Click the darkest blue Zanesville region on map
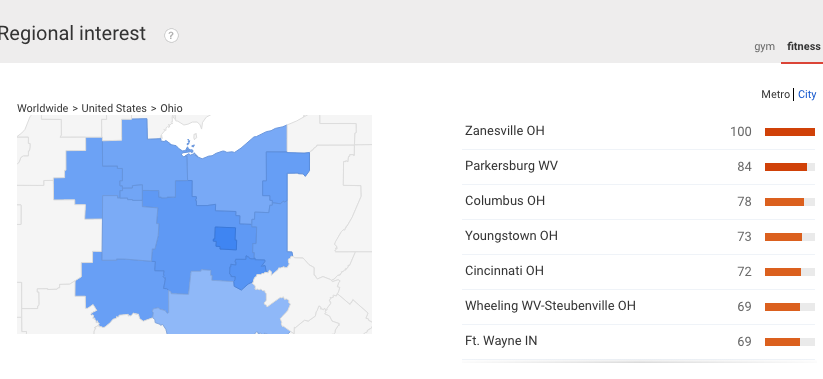Image resolution: width=823 pixels, height=379 pixels. [225, 238]
